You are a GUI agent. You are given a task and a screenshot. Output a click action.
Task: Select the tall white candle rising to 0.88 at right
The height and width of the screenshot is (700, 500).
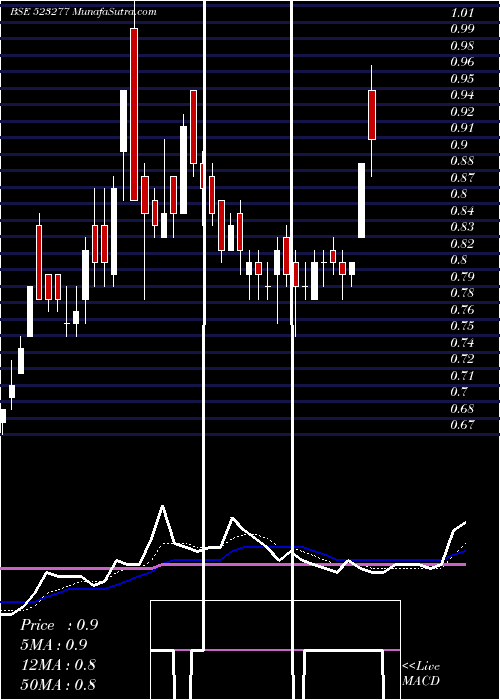(x=362, y=200)
